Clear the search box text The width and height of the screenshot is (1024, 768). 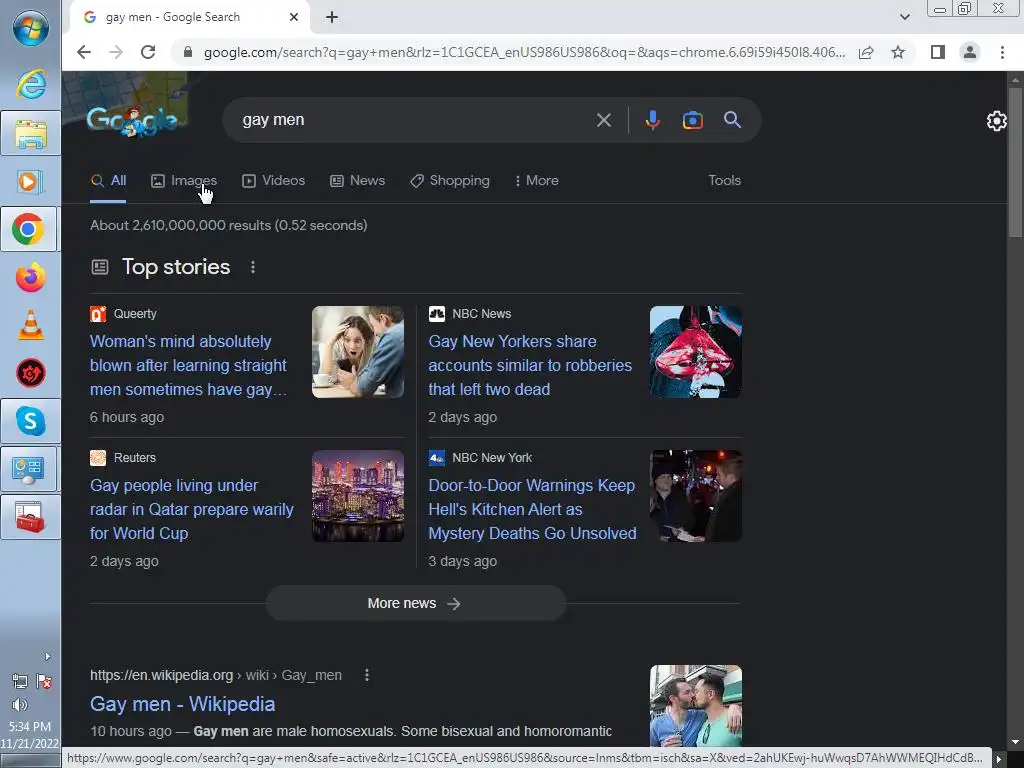tap(603, 120)
